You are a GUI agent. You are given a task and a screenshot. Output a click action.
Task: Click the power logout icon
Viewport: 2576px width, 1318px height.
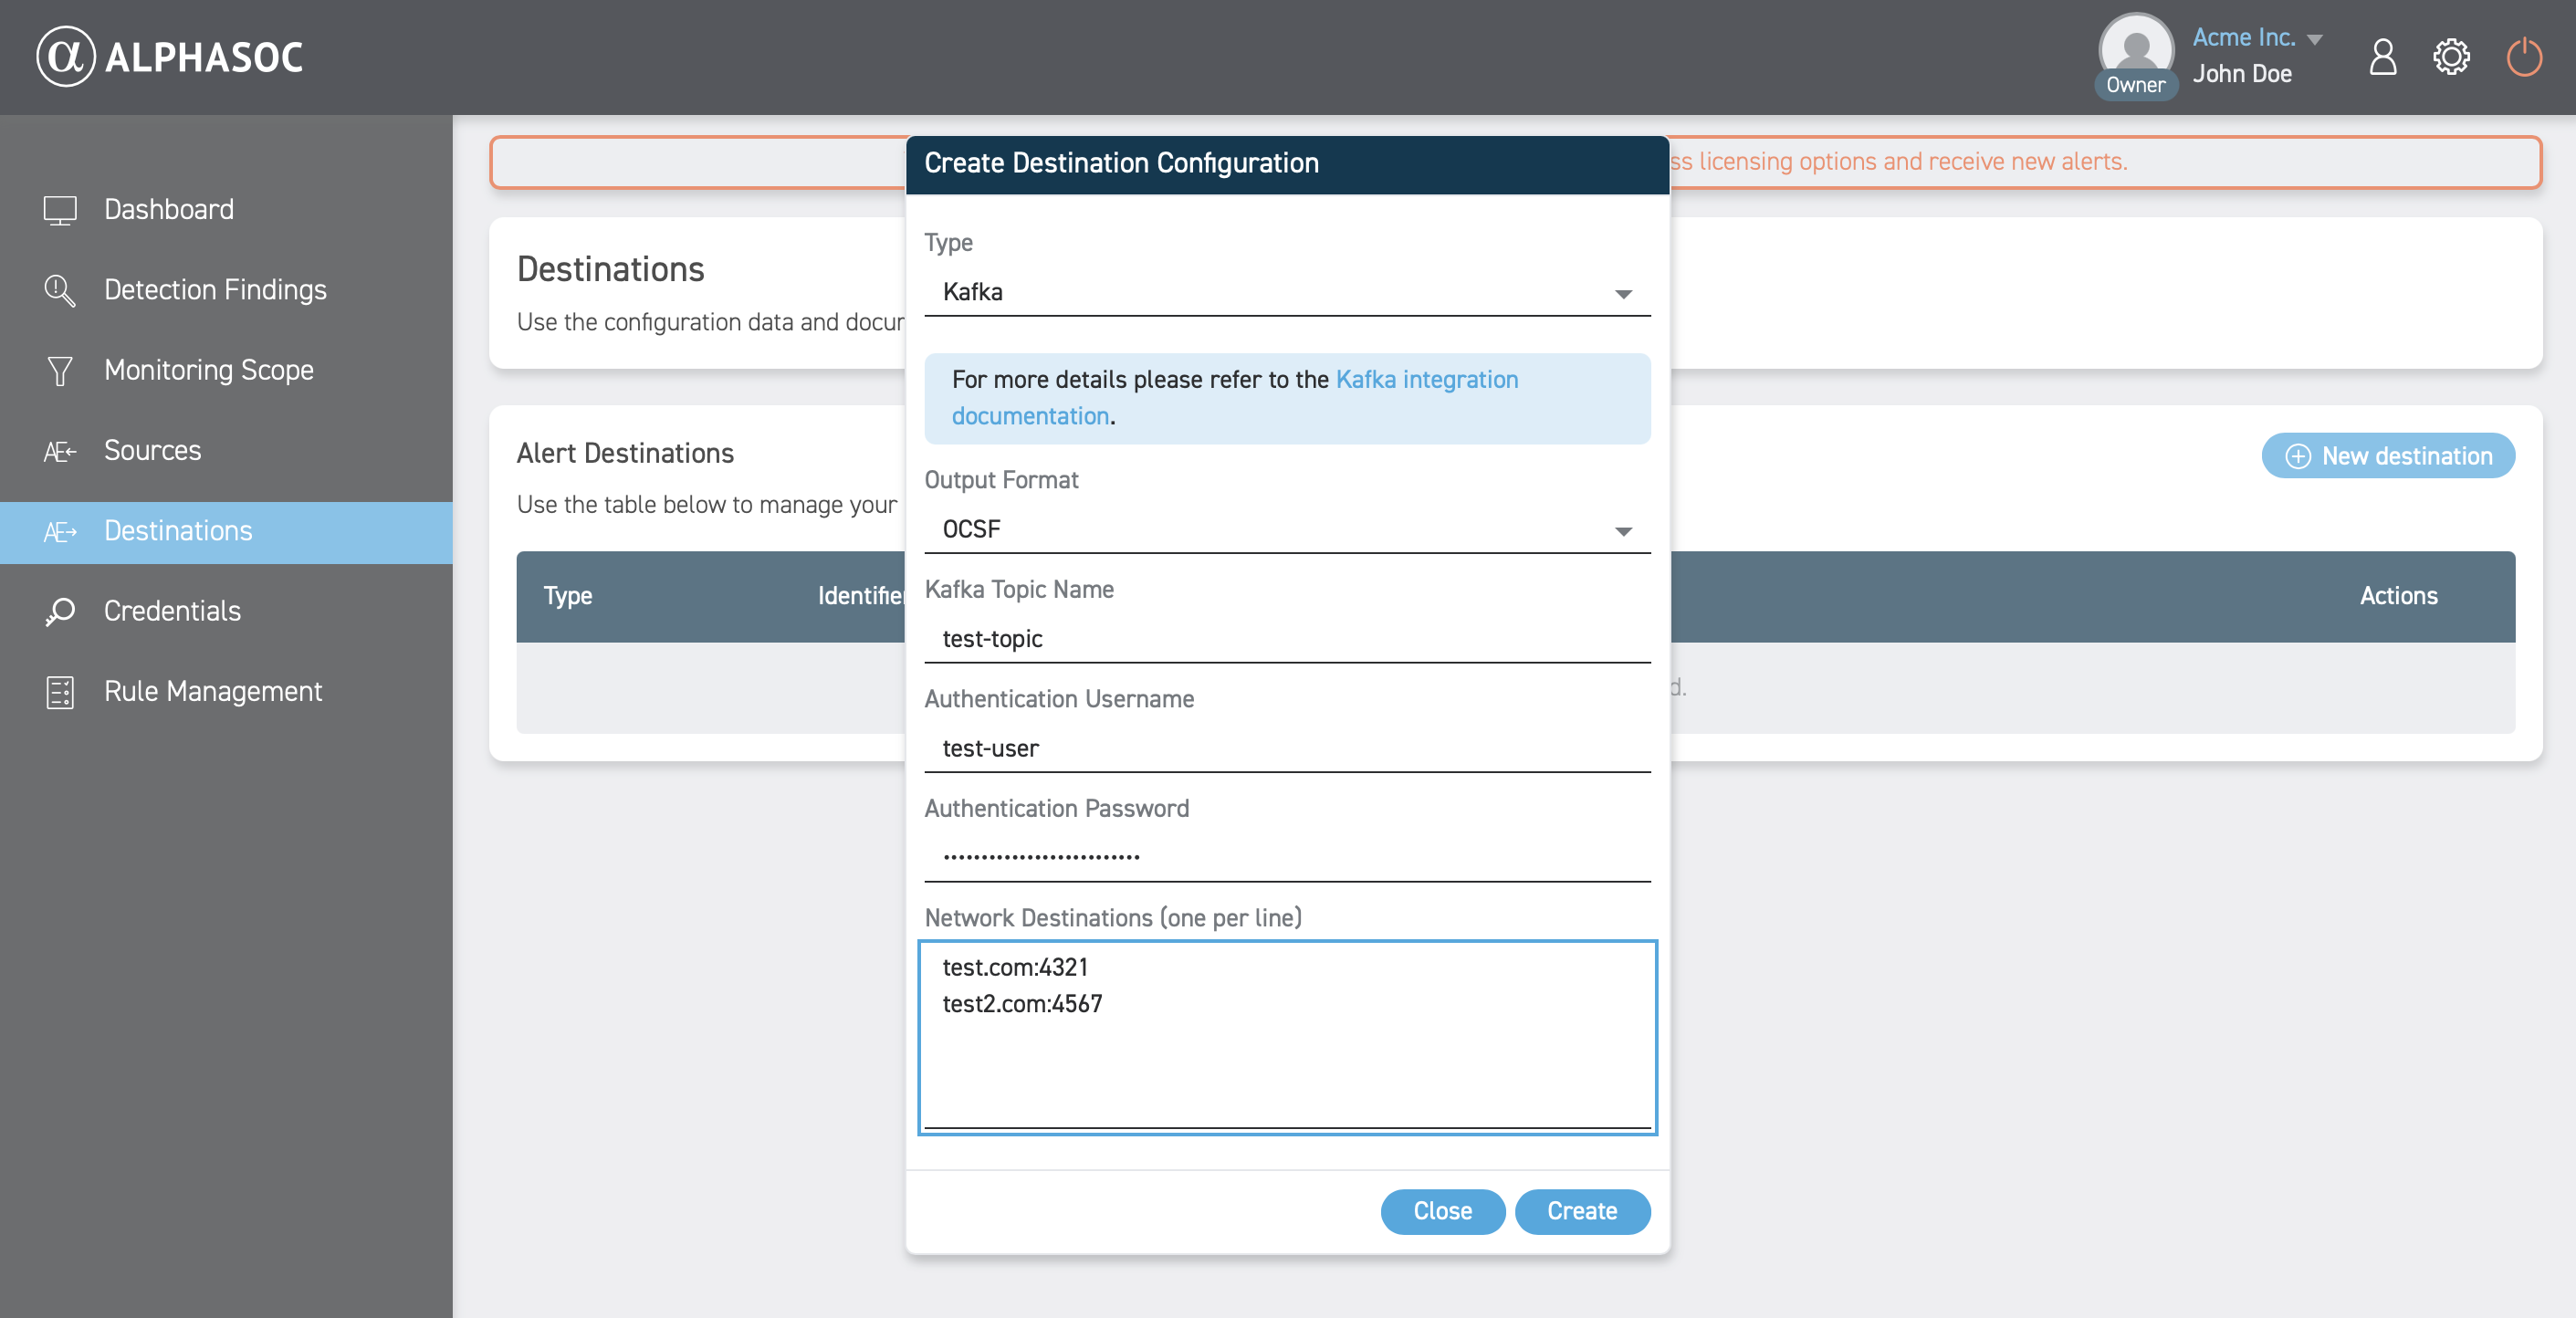[2523, 57]
